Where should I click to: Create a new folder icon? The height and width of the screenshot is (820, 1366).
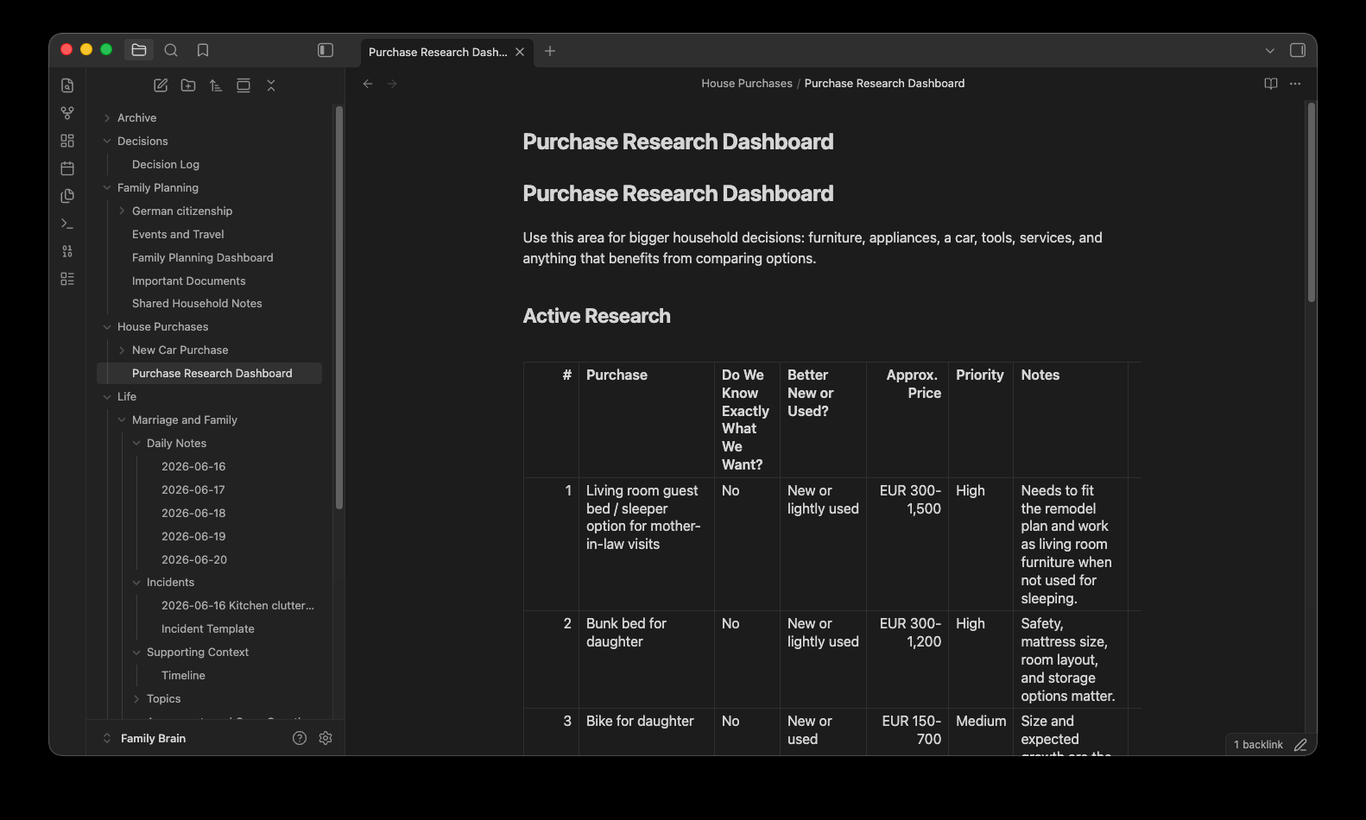coord(188,86)
